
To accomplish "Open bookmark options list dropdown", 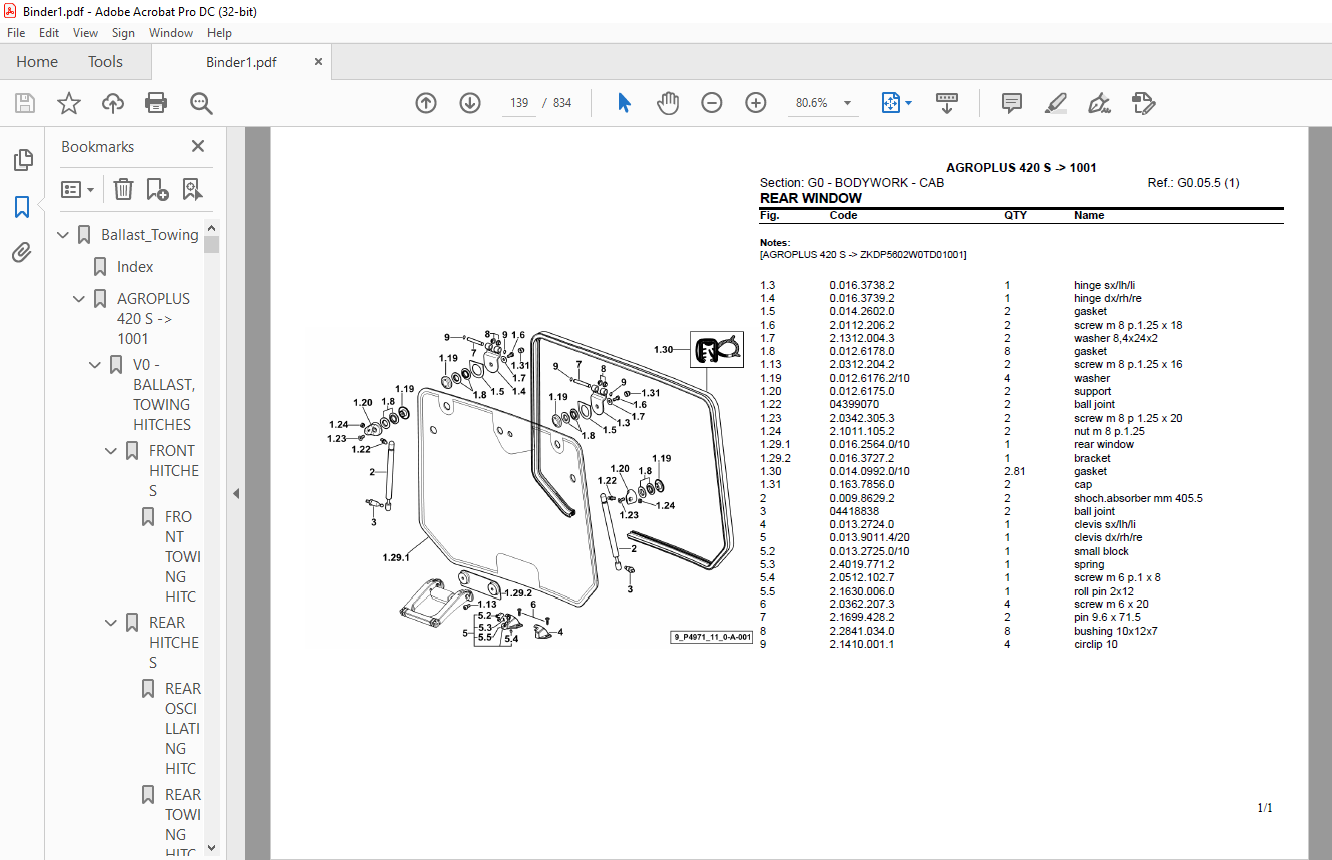I will (78, 189).
